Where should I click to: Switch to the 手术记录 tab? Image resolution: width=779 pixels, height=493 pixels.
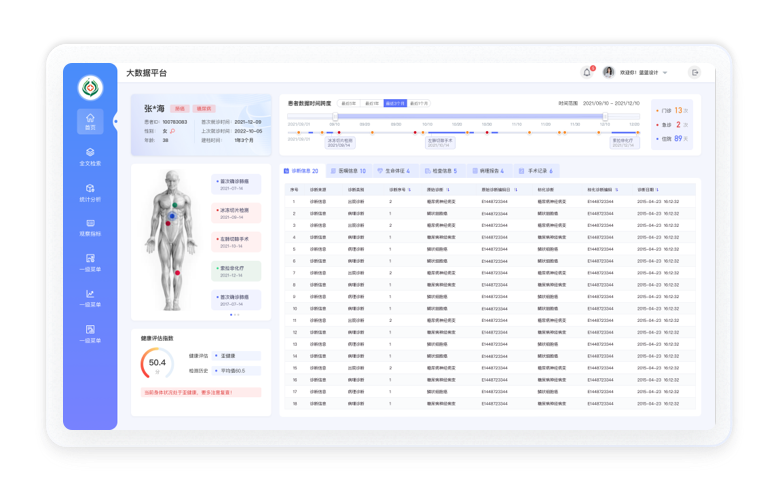(538, 171)
